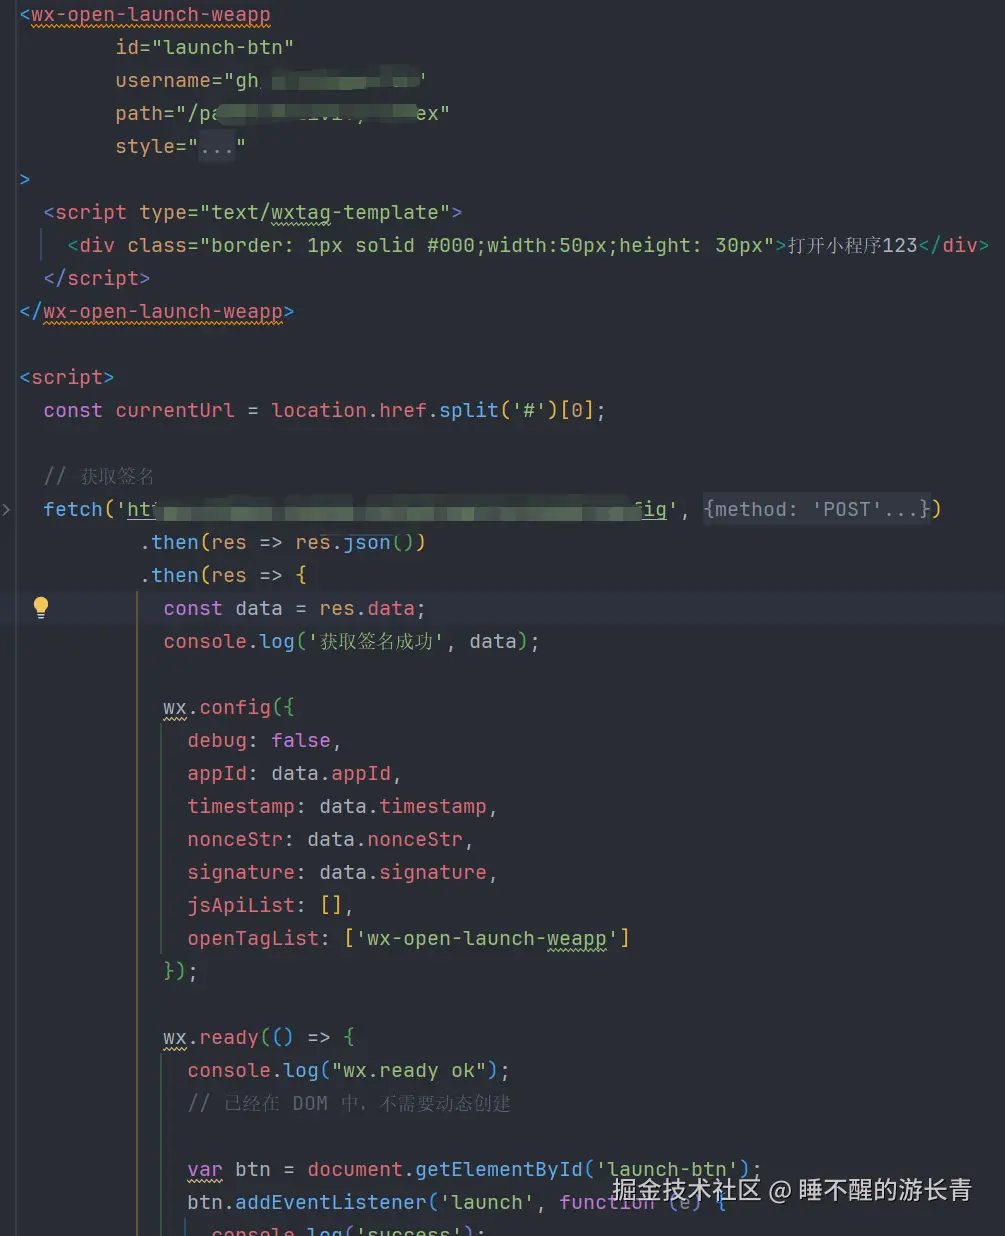The width and height of the screenshot is (1005, 1236).
Task: Click the // 获取签名 comment line
Action: click(99, 477)
